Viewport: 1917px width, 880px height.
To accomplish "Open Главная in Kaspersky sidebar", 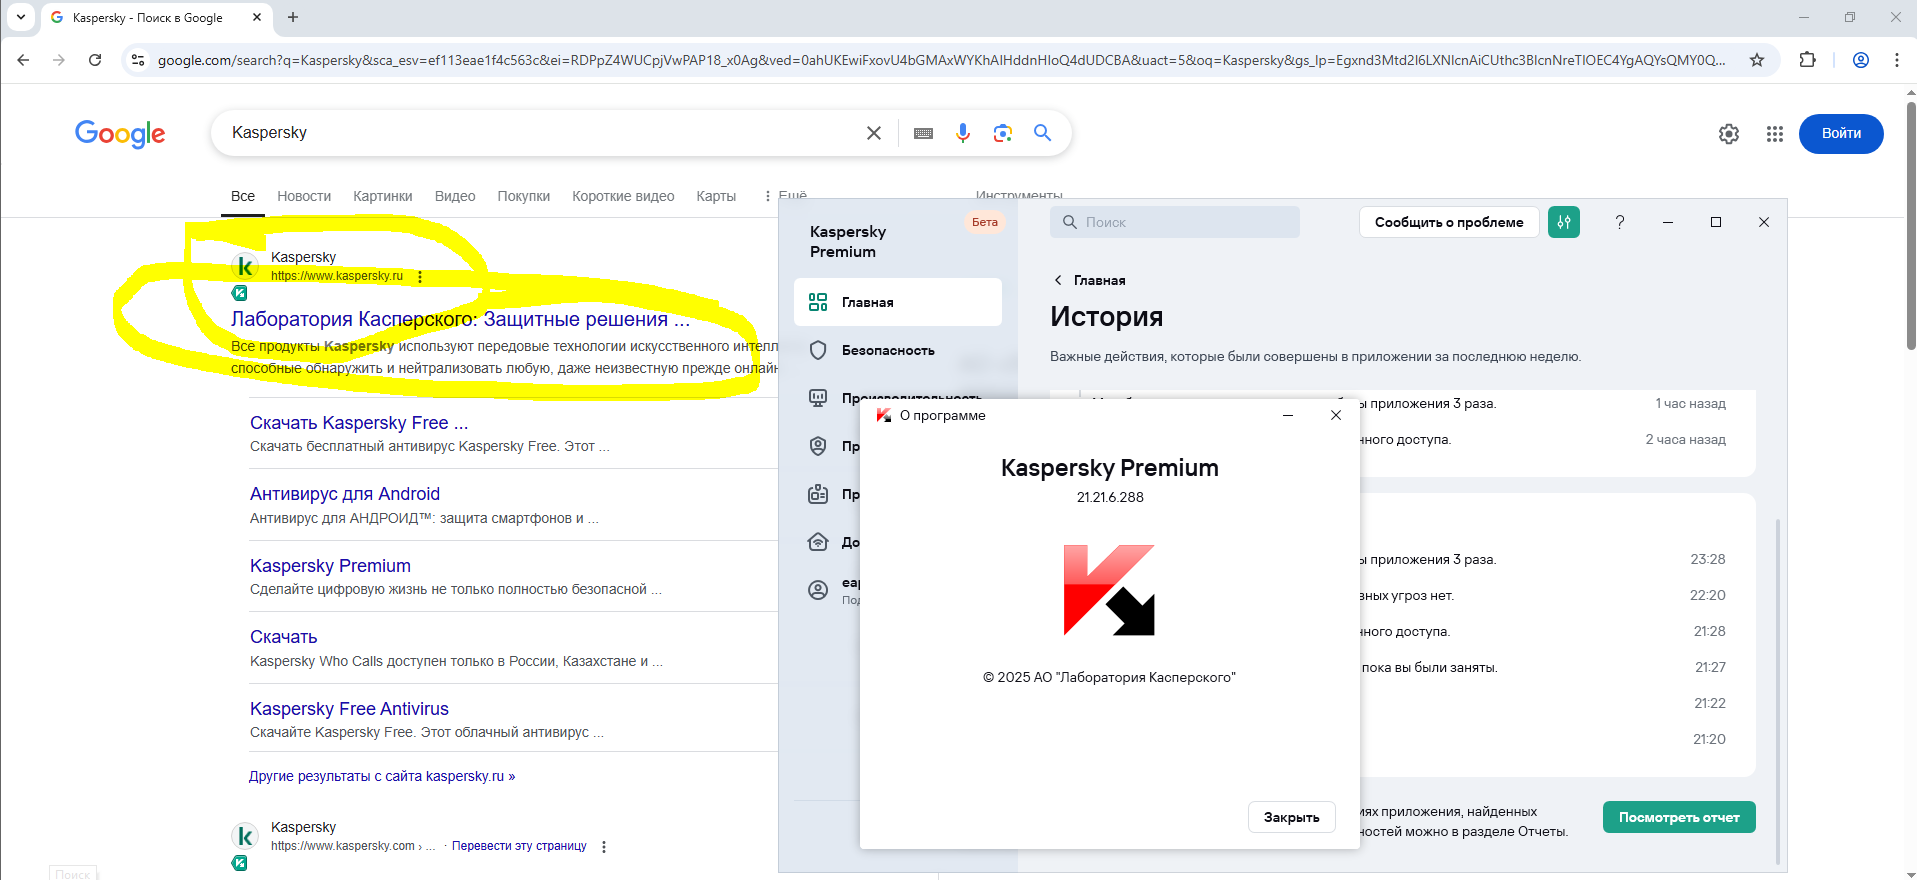I will [x=897, y=302].
